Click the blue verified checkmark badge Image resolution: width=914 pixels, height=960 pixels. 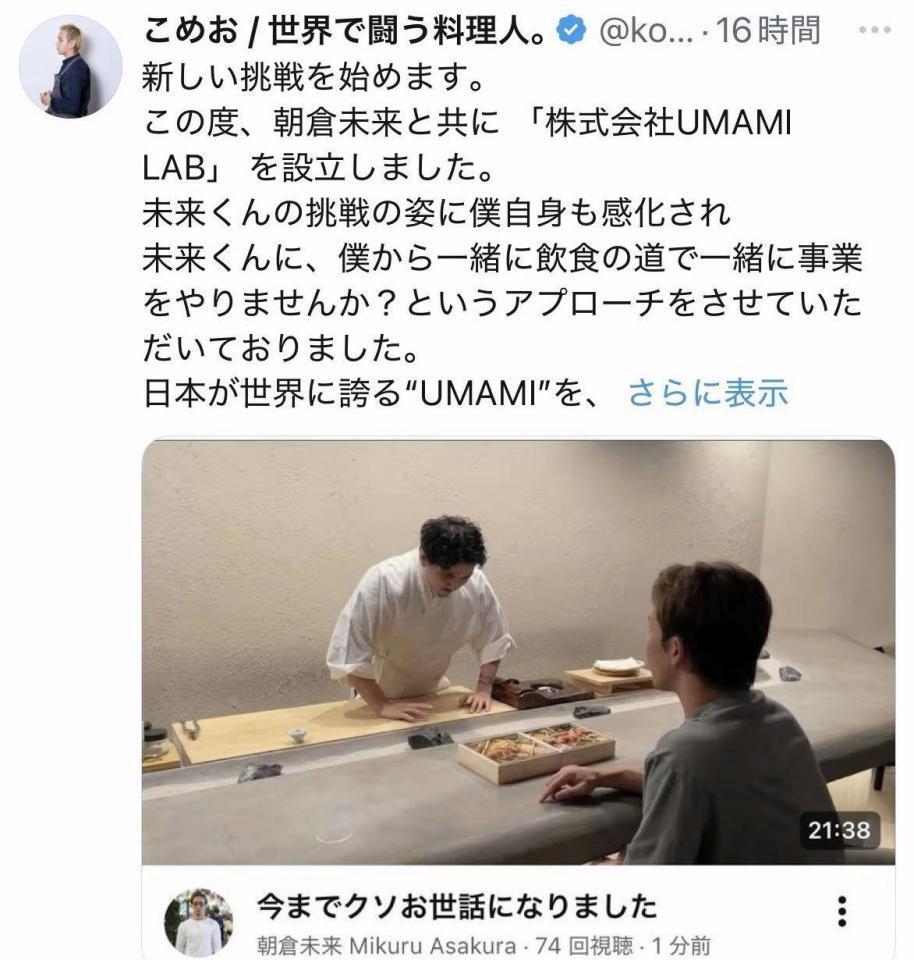(x=570, y=31)
